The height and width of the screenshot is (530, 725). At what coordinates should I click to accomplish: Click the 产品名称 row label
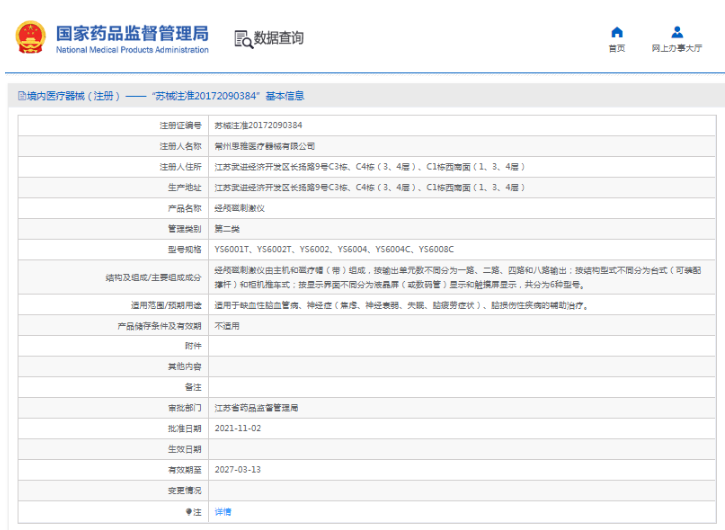pos(184,208)
